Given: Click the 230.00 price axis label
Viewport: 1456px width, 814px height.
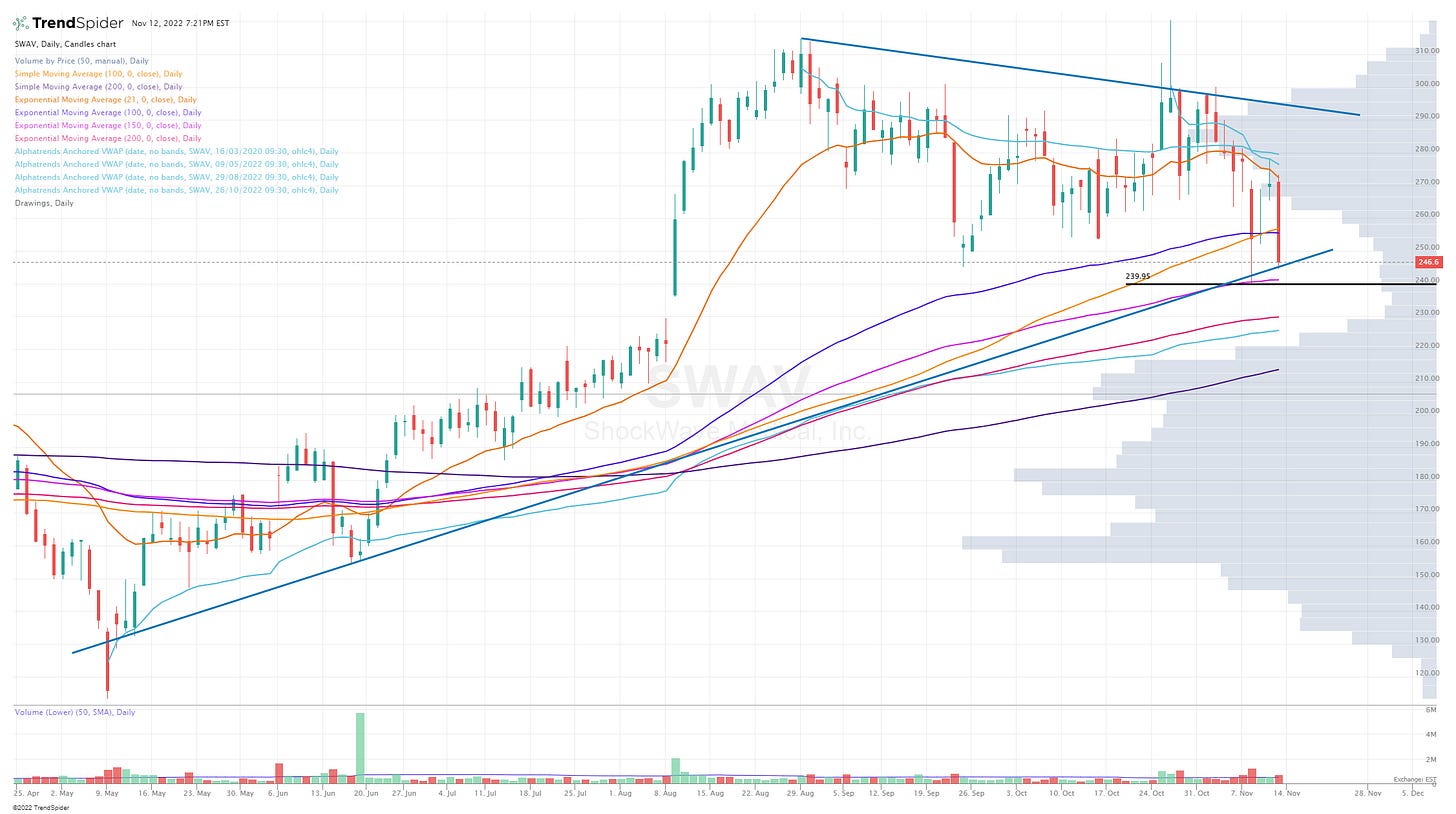Looking at the screenshot, I should (1427, 312).
